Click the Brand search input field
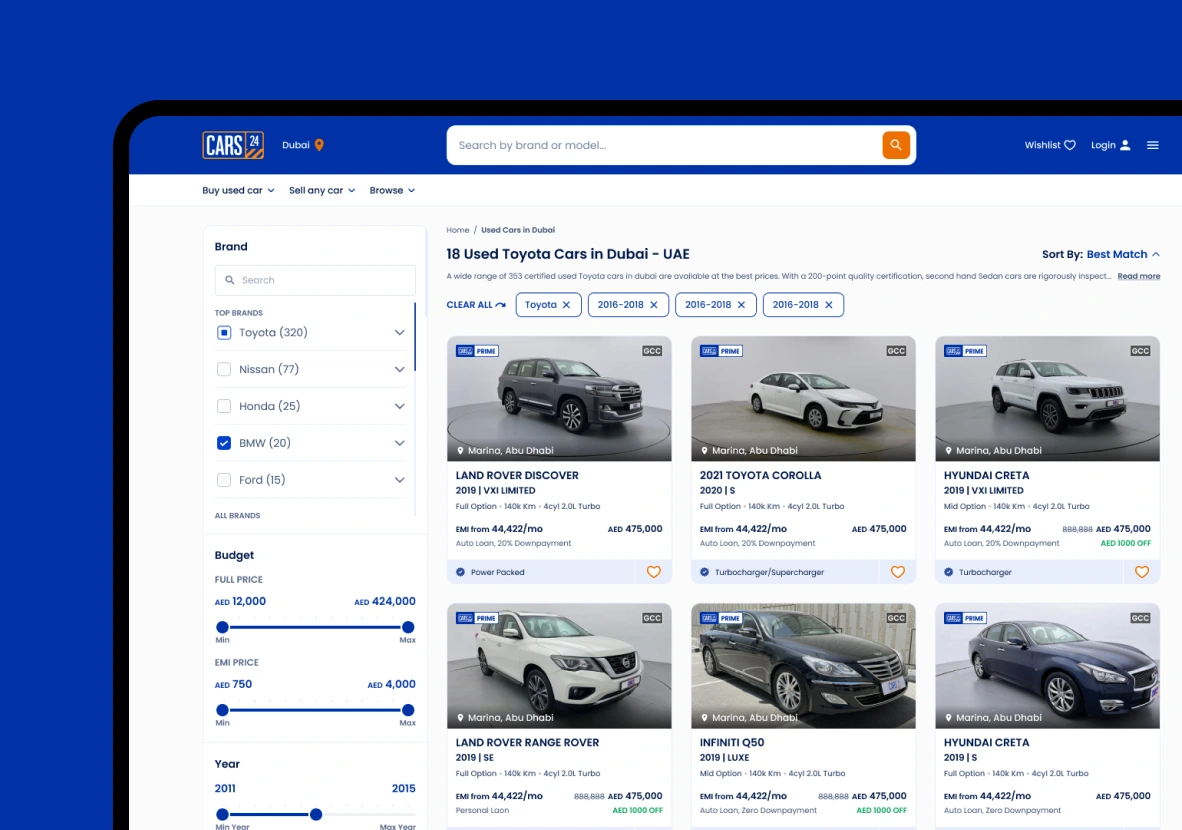 [x=315, y=280]
